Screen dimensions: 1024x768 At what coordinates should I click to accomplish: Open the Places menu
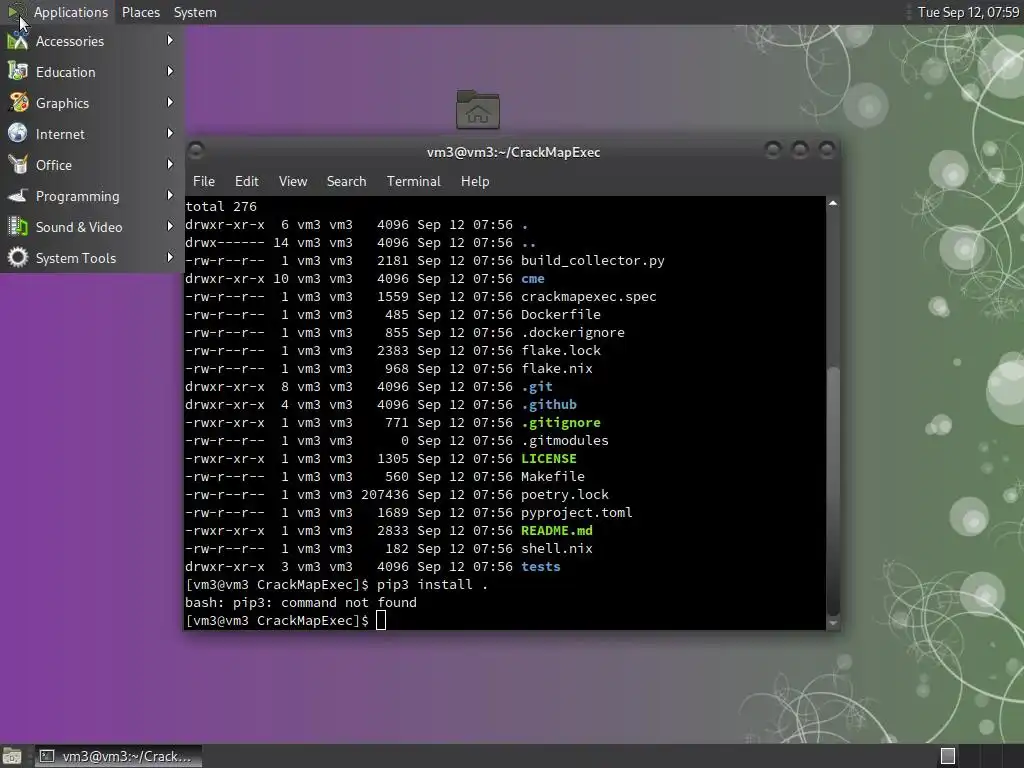pos(140,12)
